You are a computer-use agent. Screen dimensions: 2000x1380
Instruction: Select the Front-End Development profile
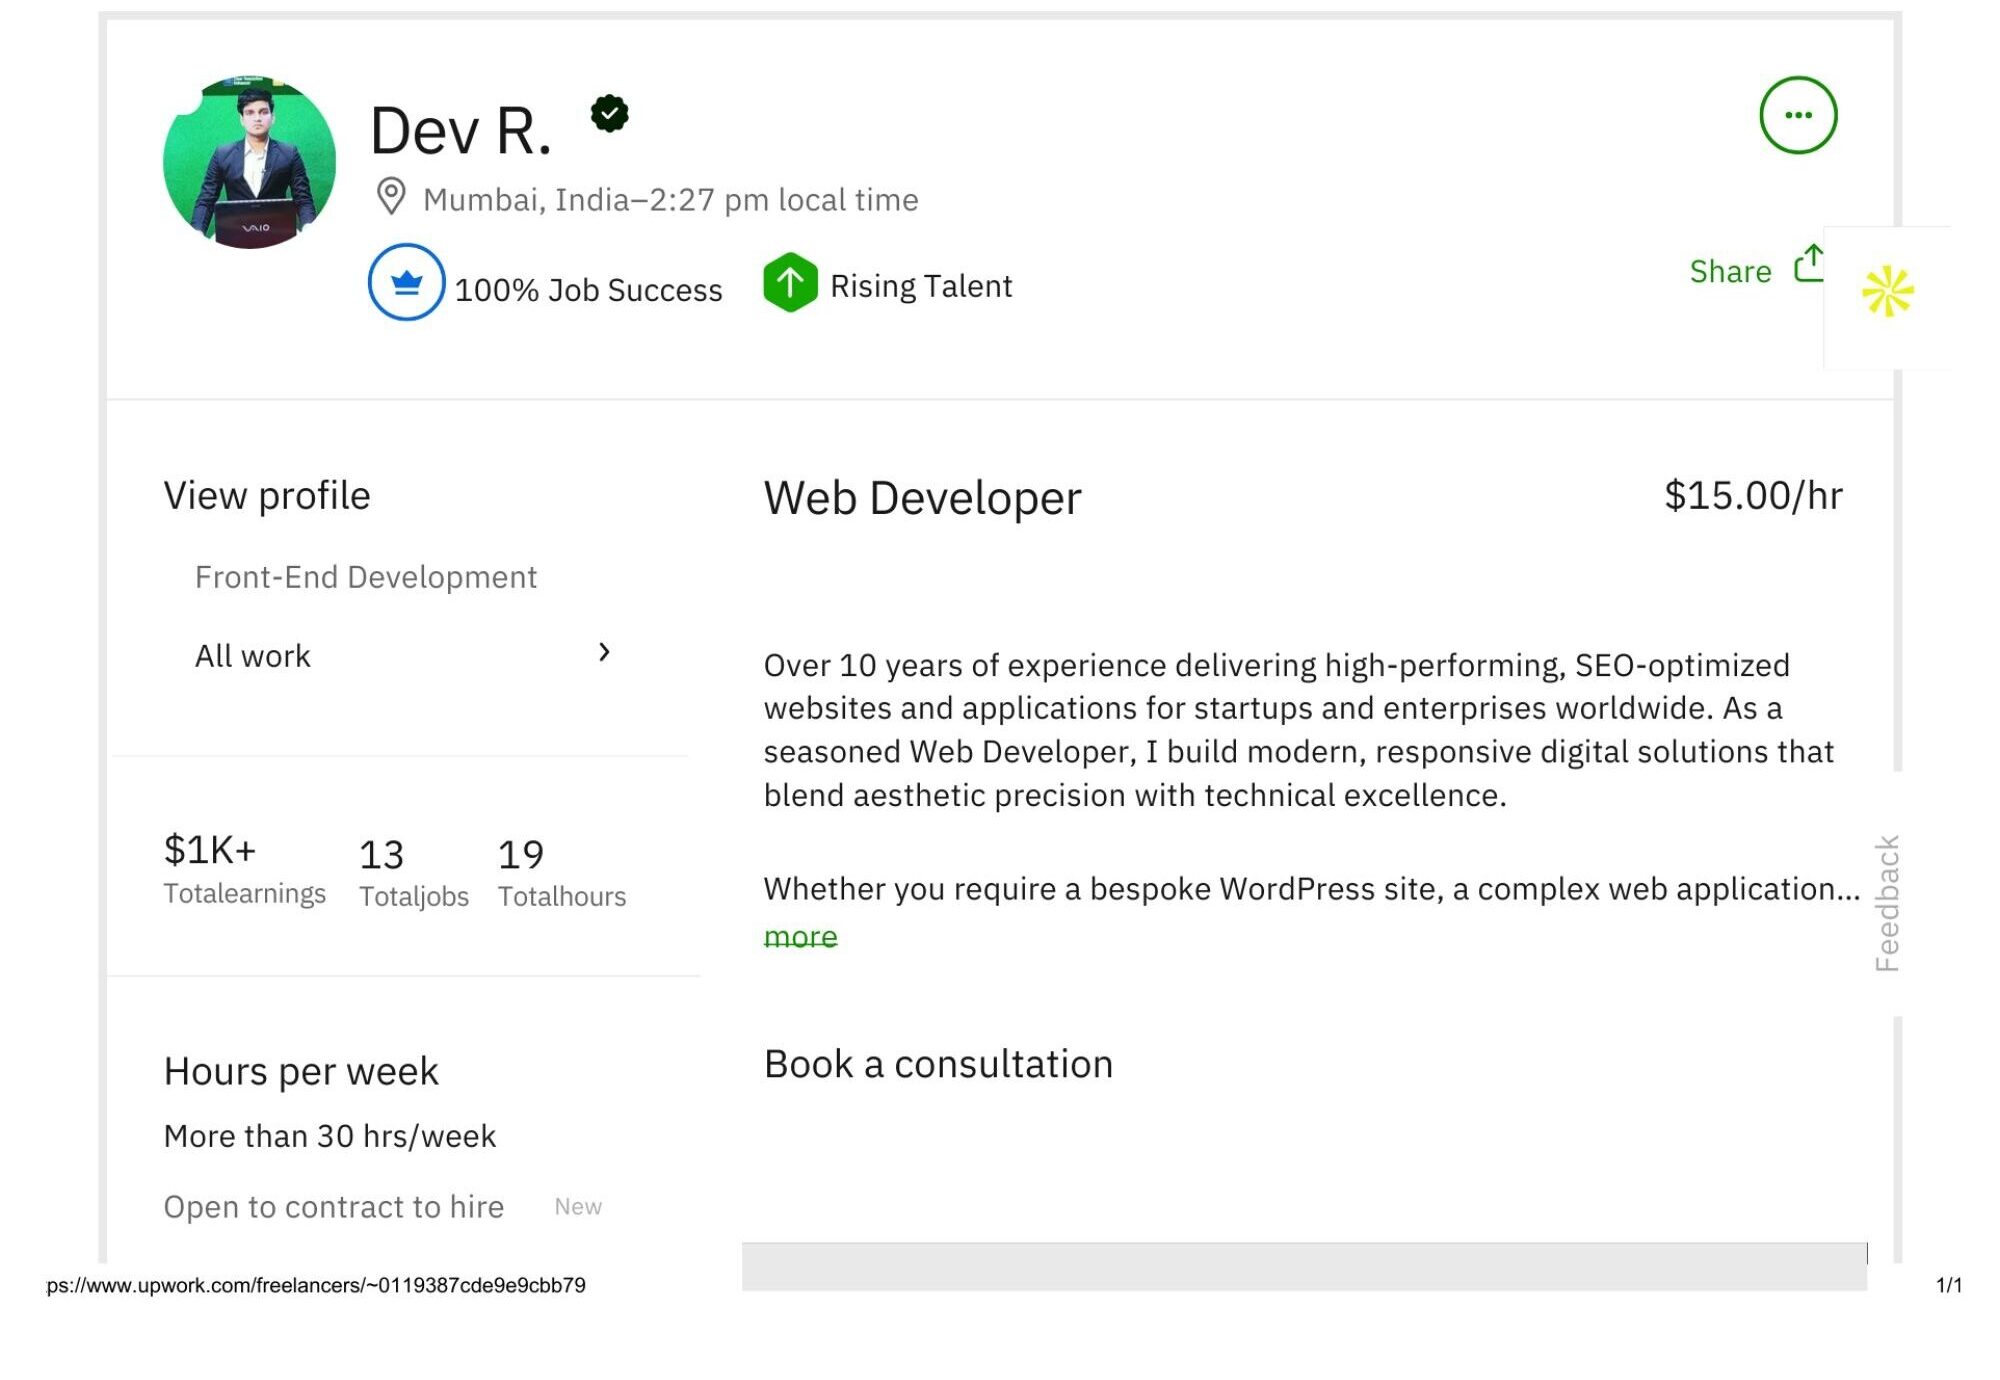[x=365, y=577]
